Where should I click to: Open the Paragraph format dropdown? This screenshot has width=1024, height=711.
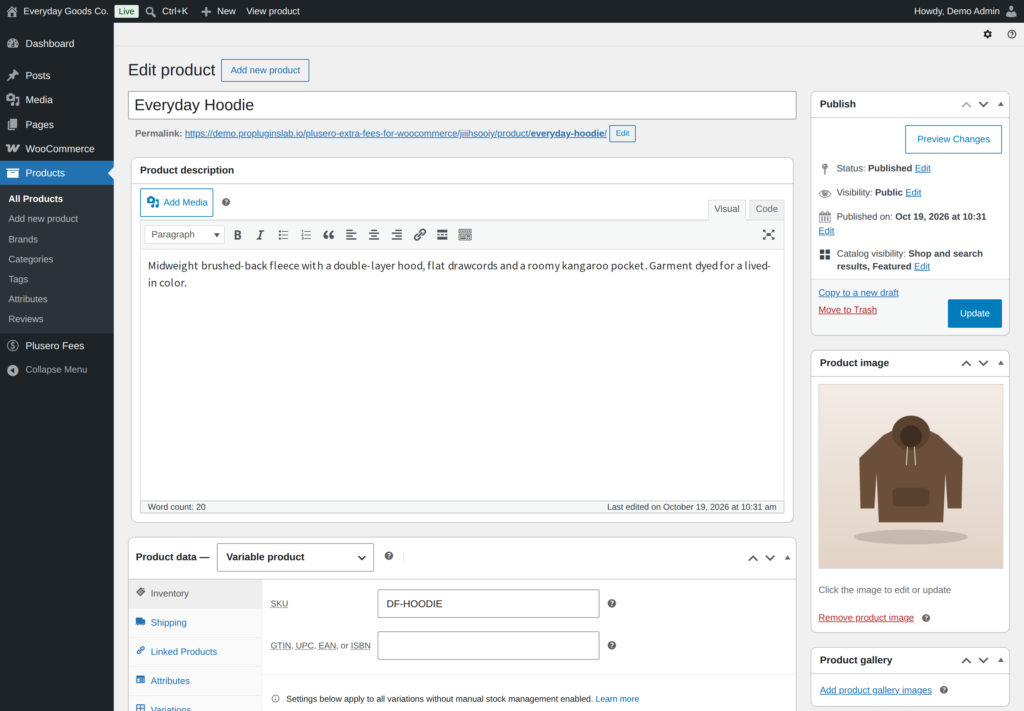click(x=184, y=234)
